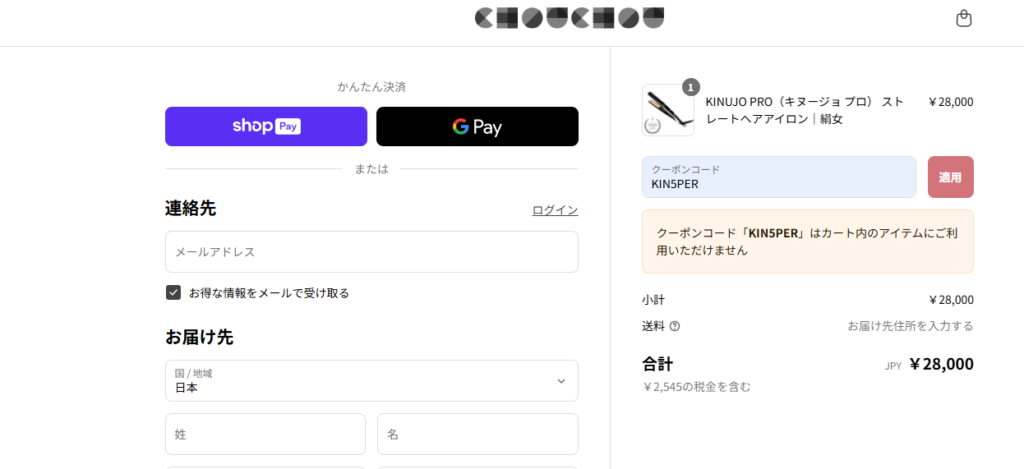The height and width of the screenshot is (469, 1024).
Task: Click the 小計 subtotal label
Action: (x=653, y=300)
